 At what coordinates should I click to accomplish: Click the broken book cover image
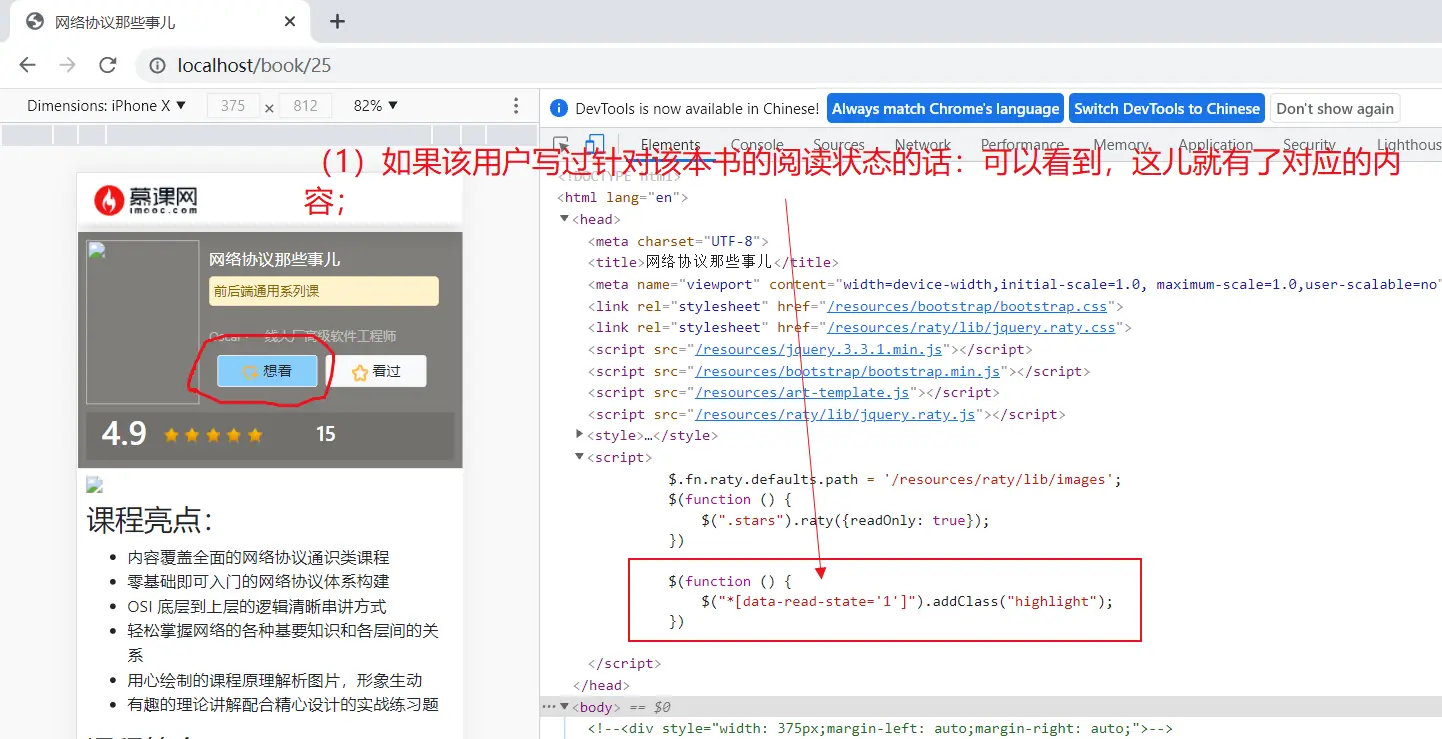point(143,322)
